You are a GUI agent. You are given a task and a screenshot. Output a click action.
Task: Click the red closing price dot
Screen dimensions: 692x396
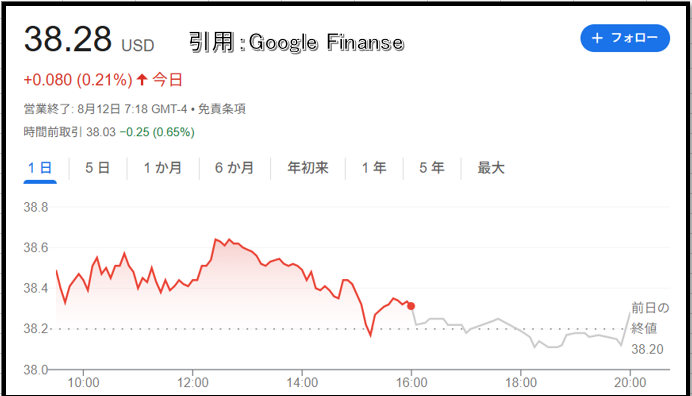[411, 306]
